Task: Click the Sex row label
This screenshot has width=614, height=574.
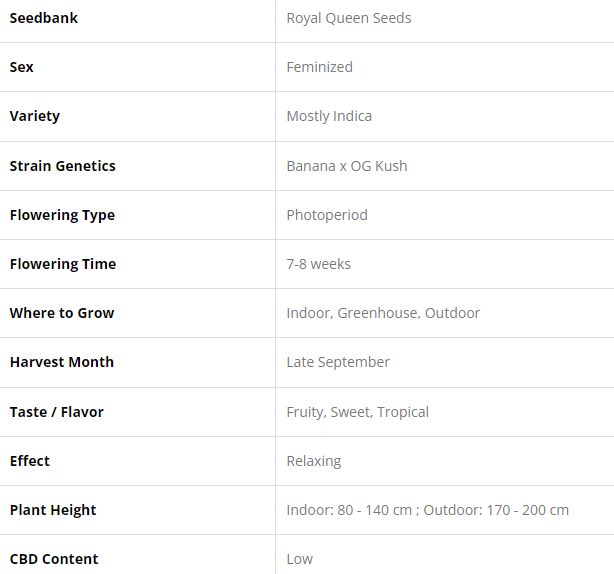Action: click(x=22, y=67)
